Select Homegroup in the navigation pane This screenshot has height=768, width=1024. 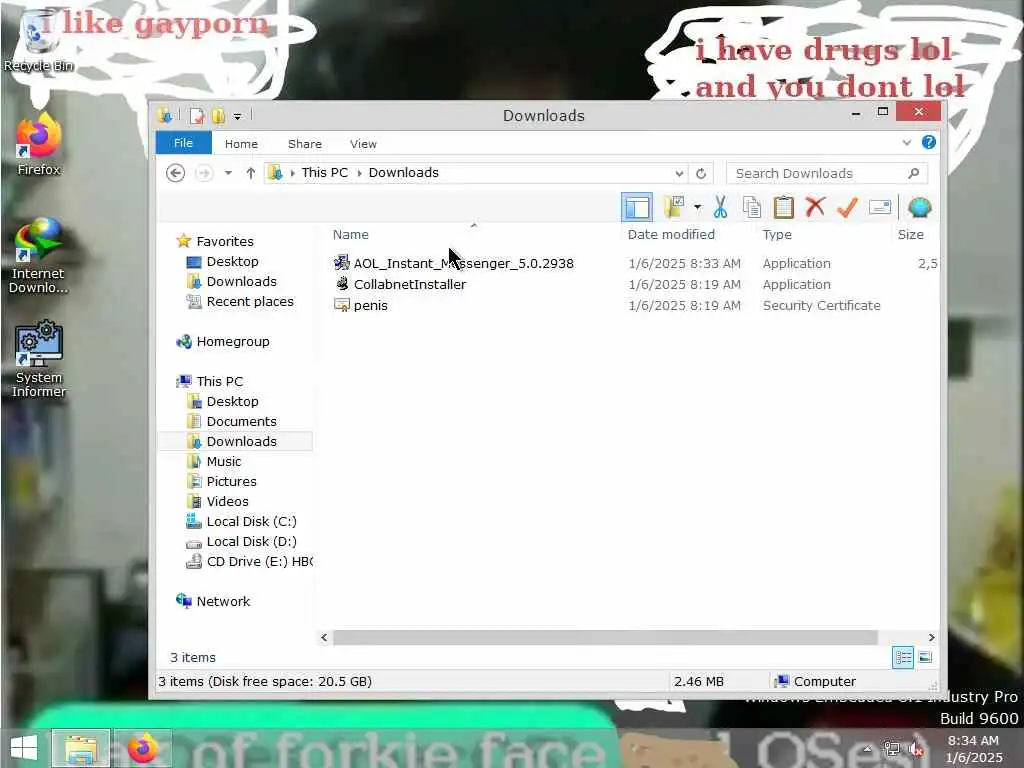[x=232, y=342]
